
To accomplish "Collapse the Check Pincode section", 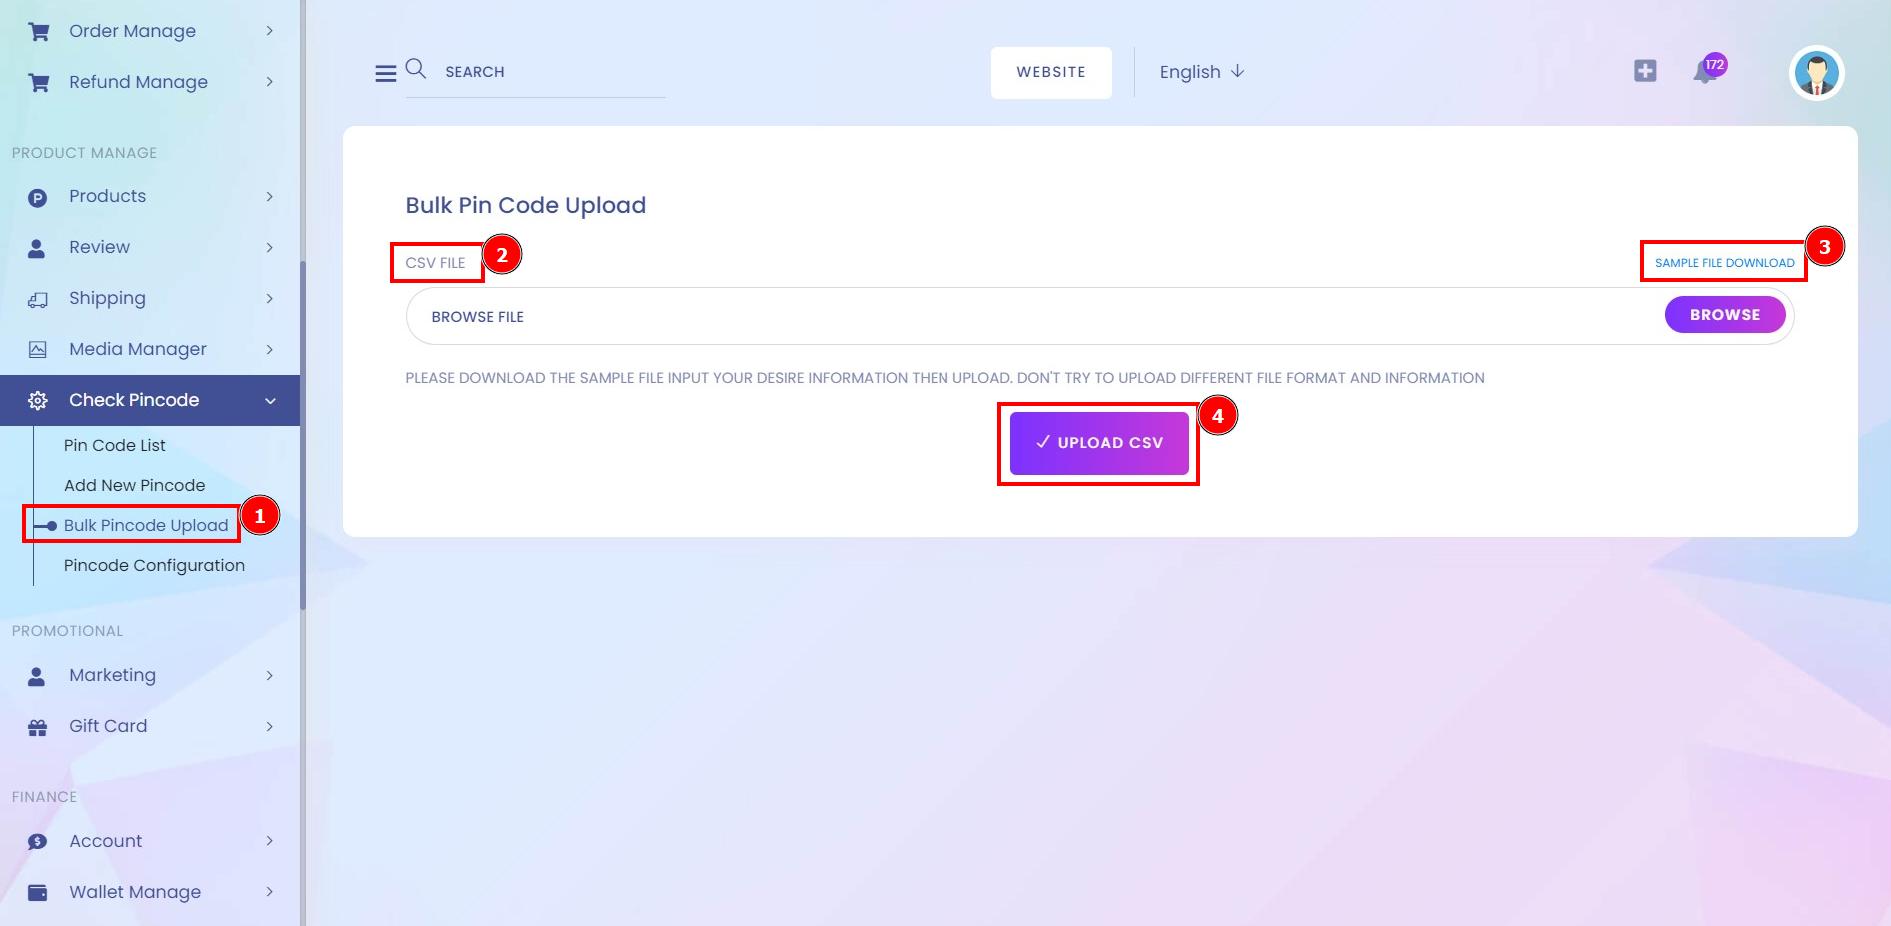I will [x=270, y=401].
